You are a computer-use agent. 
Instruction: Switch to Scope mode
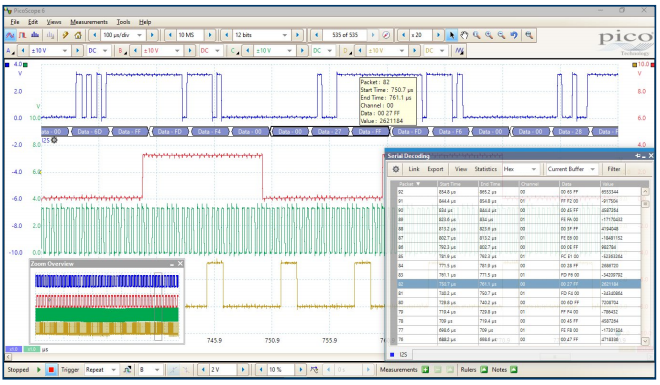coord(10,35)
